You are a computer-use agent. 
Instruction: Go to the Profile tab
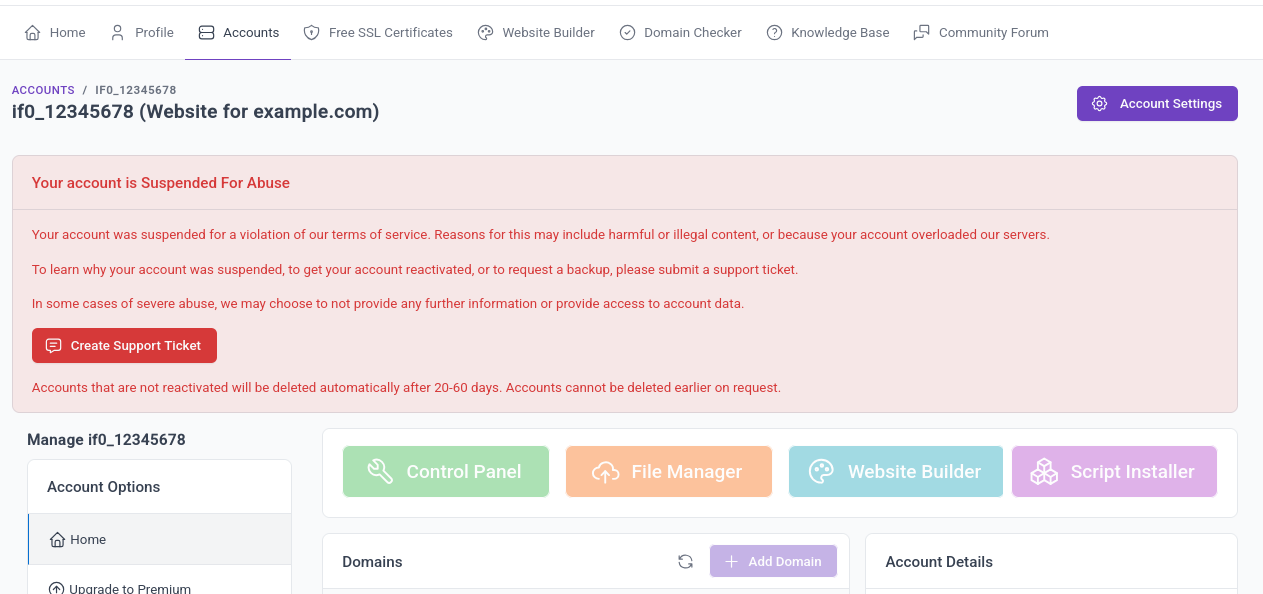pos(142,33)
